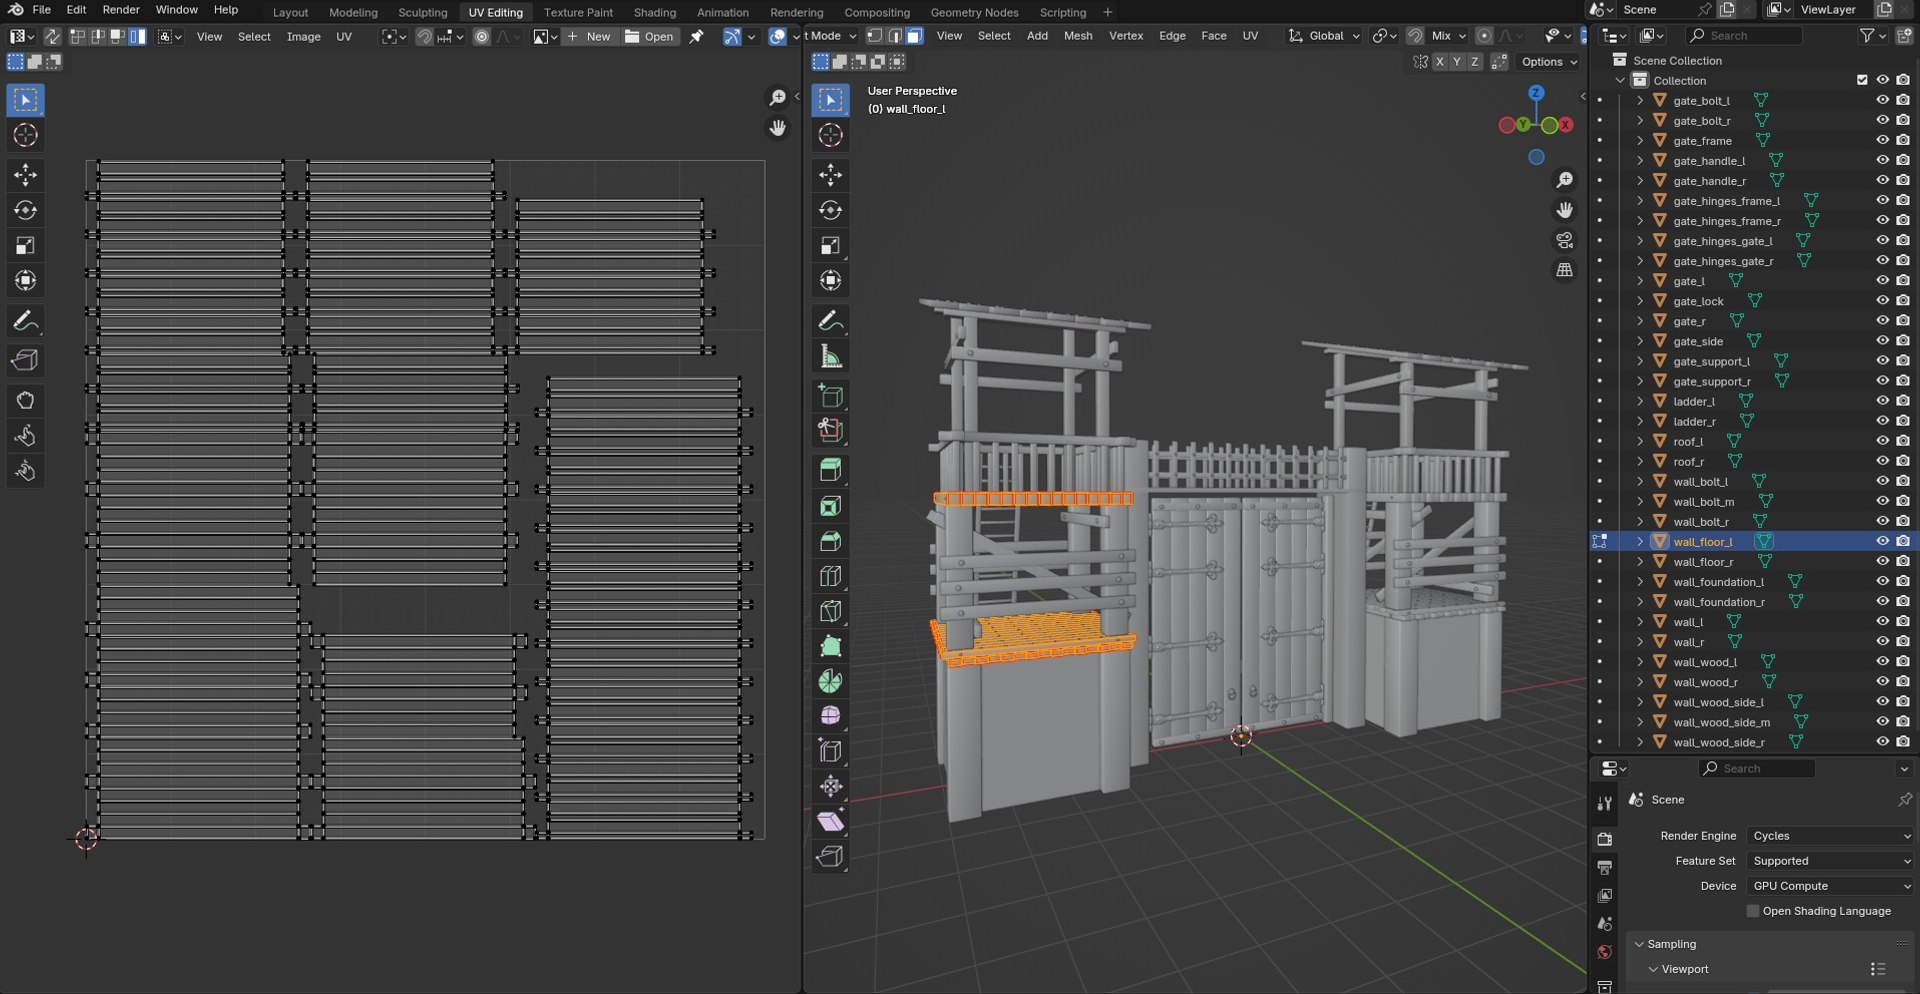The height and width of the screenshot is (994, 1920).
Task: Select the Measure tool in 3D viewport
Action: click(x=830, y=356)
